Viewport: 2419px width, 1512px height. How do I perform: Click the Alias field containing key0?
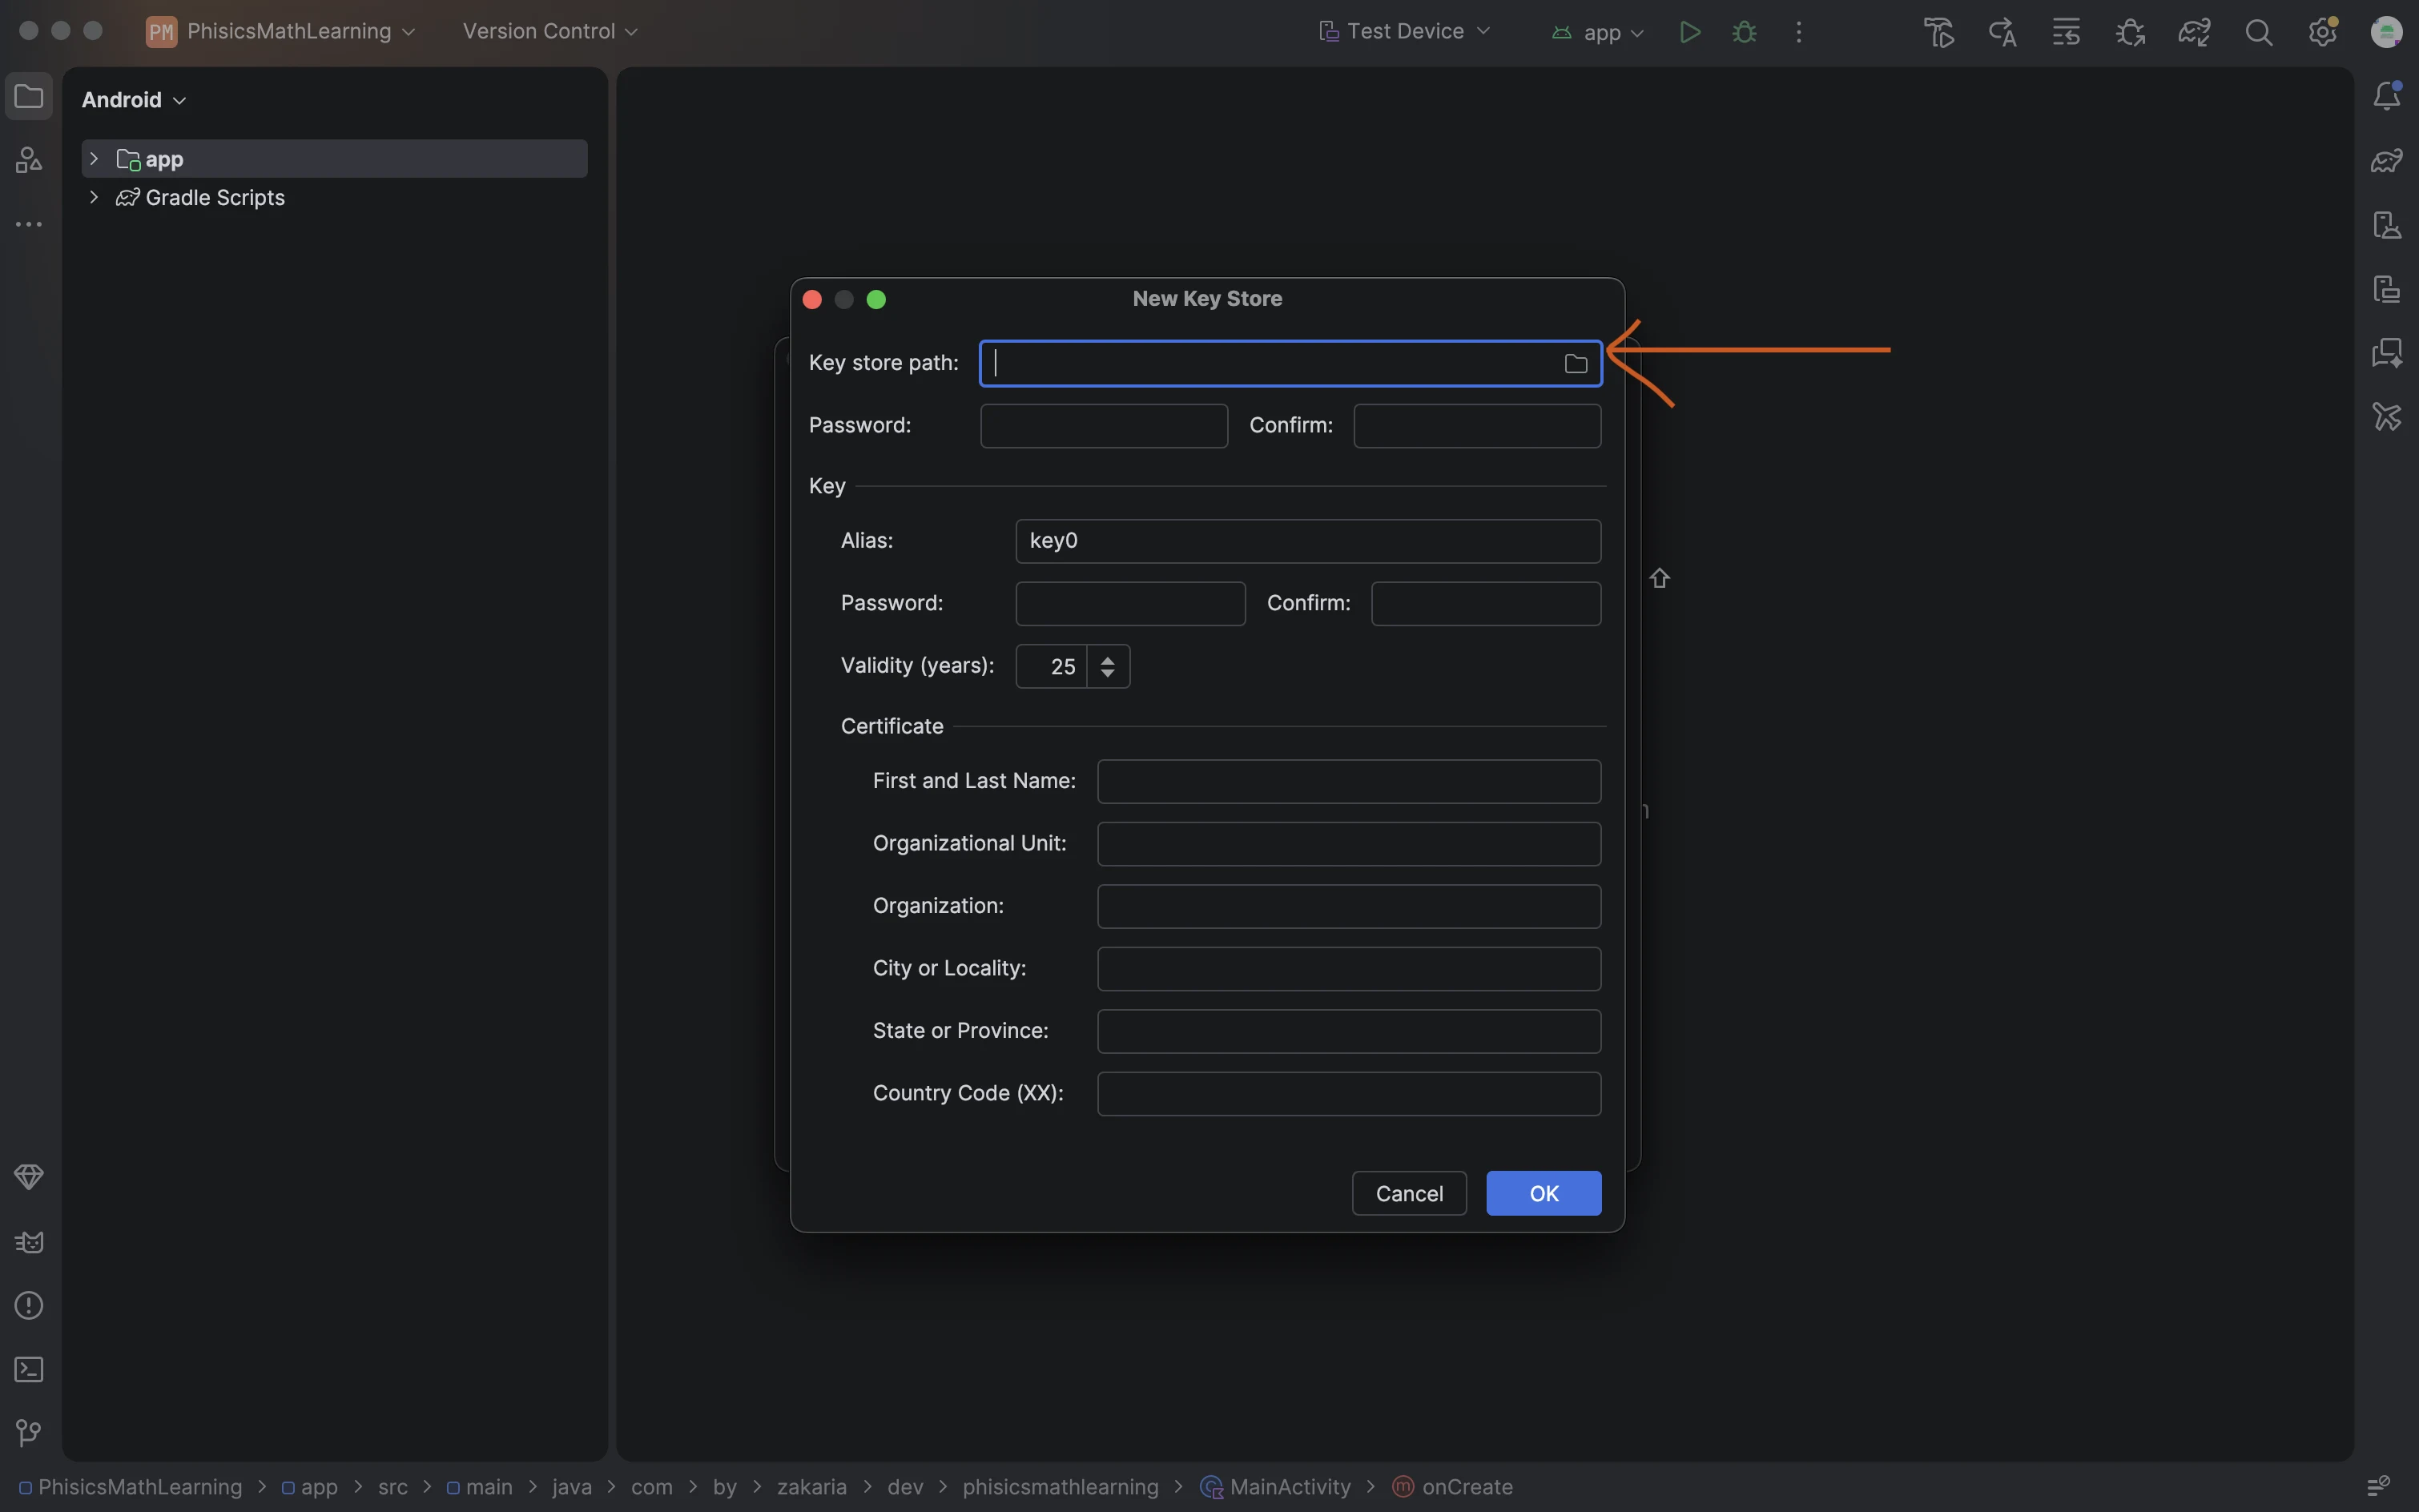pyautogui.click(x=1308, y=541)
